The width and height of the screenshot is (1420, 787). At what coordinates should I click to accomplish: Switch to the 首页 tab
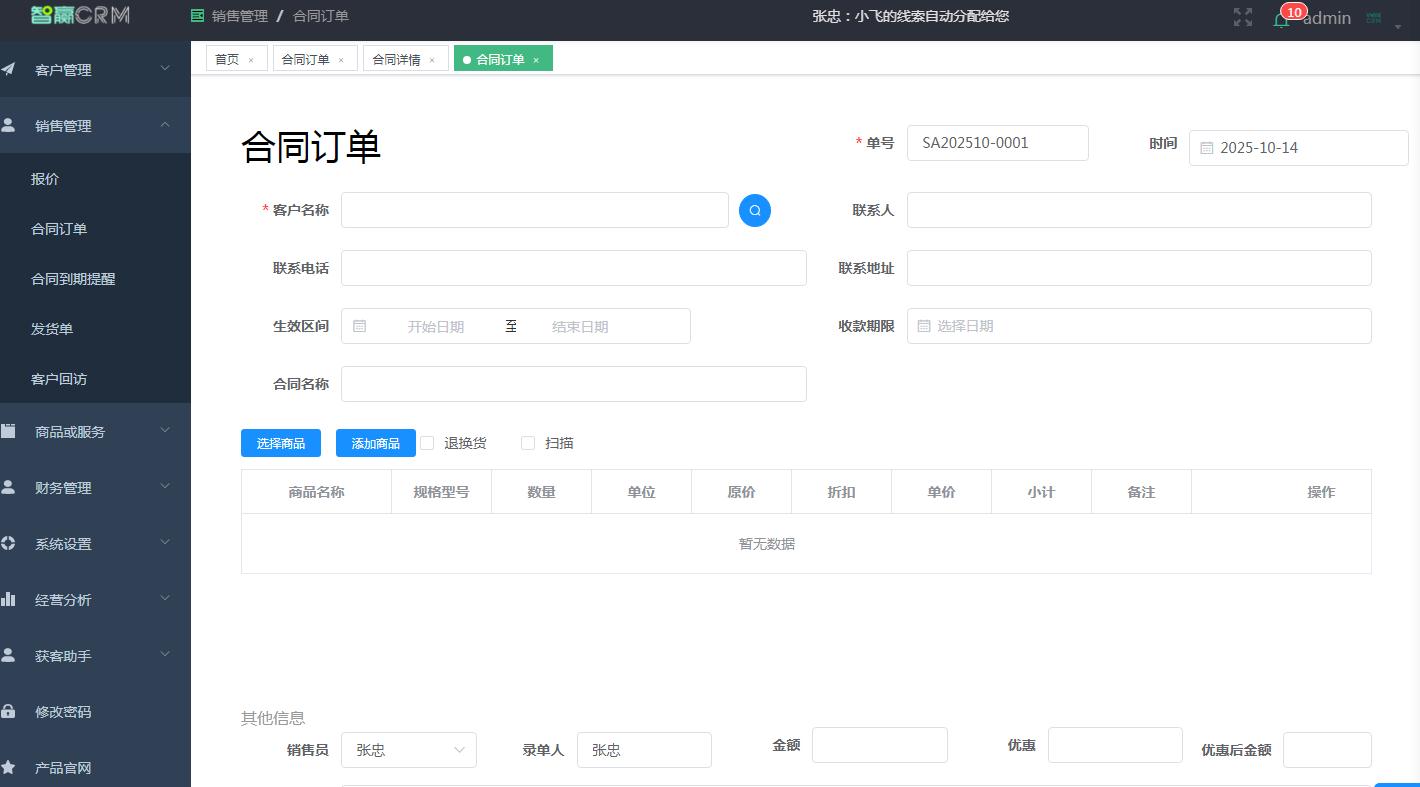(x=228, y=58)
